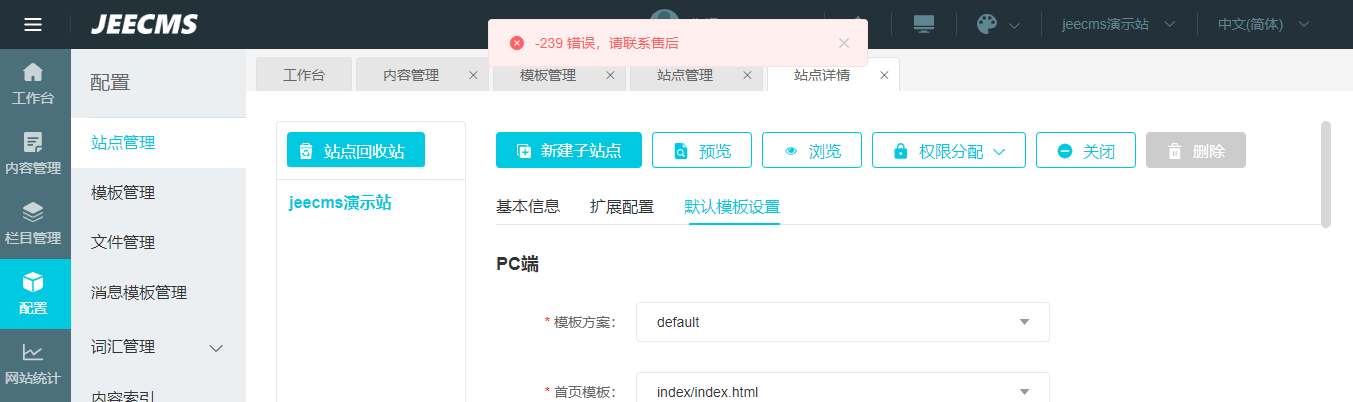
Task: Click the monitor icon in header
Action: [x=923, y=24]
